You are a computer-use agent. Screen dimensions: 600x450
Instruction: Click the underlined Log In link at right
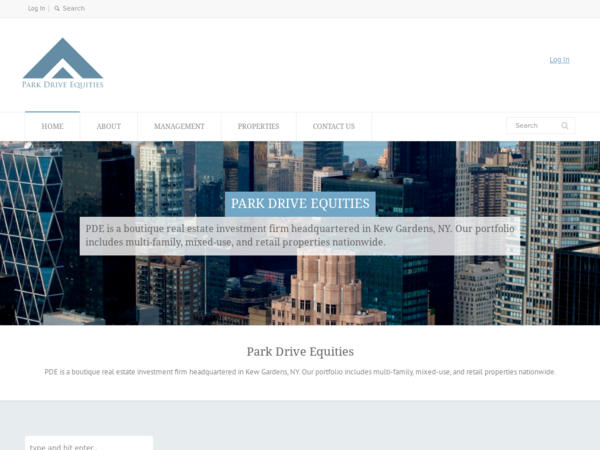pyautogui.click(x=559, y=60)
